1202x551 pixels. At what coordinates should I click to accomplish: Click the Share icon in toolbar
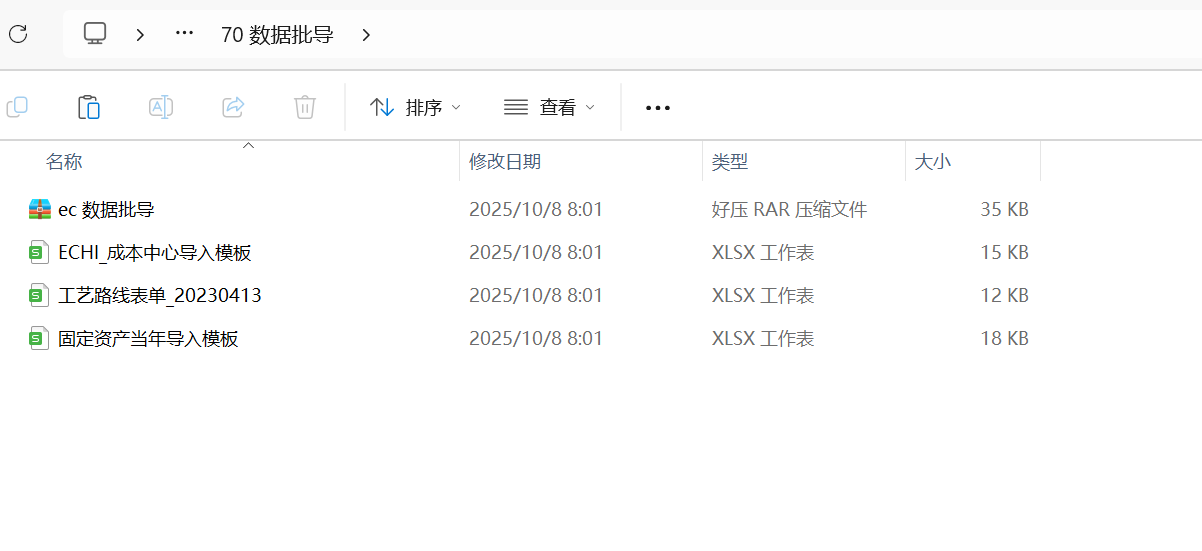click(x=233, y=107)
